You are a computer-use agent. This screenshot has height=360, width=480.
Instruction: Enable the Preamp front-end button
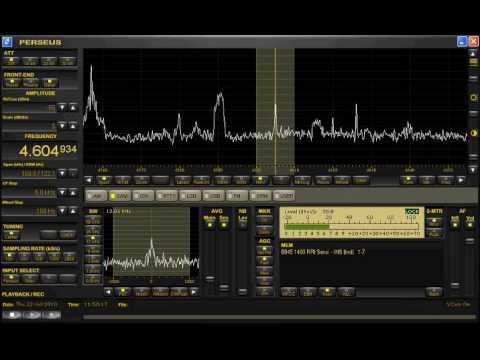coord(31,83)
